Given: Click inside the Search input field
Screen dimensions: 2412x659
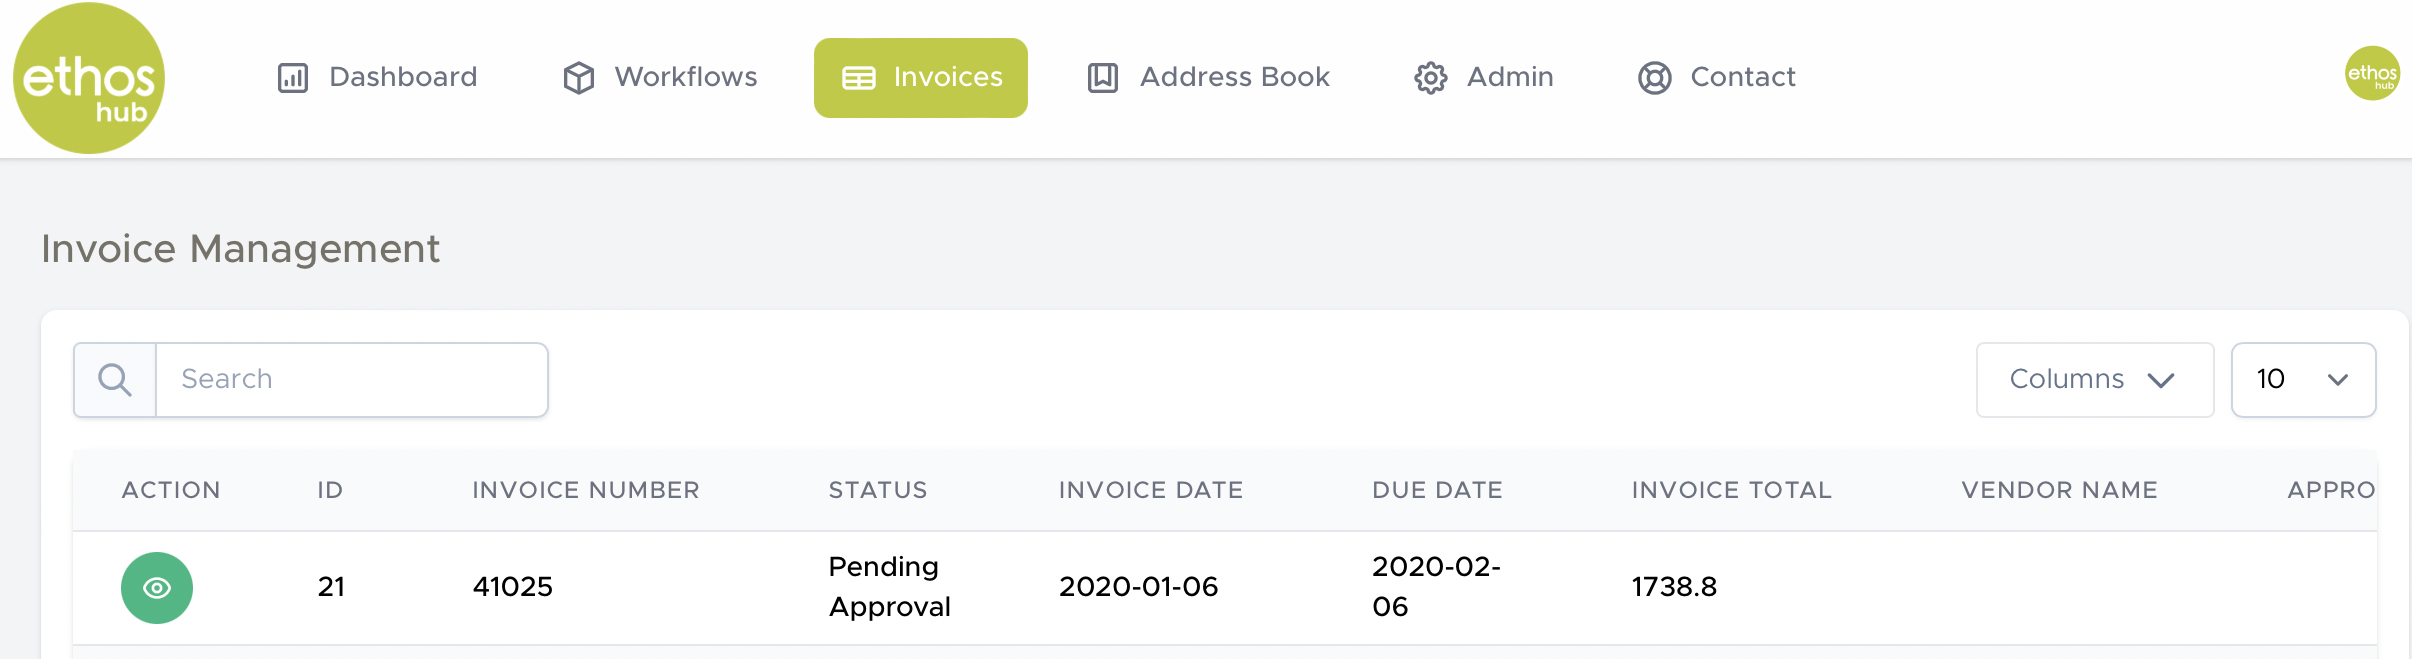Looking at the screenshot, I should click(351, 380).
